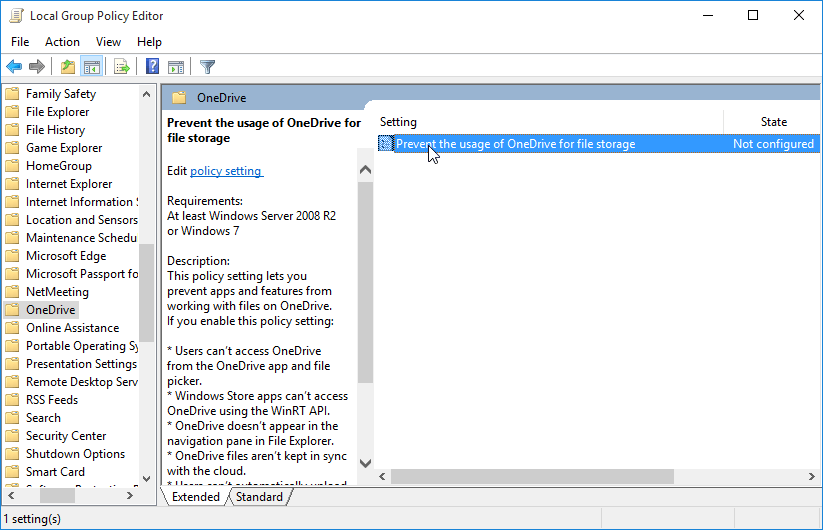Image resolution: width=823 pixels, height=530 pixels.
Task: Click the tree pane scroll up arrow
Action: pyautogui.click(x=147, y=94)
